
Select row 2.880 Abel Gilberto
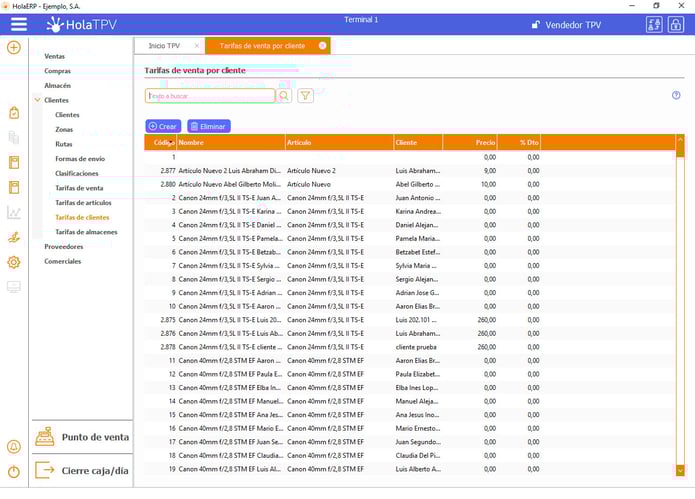tap(410, 184)
